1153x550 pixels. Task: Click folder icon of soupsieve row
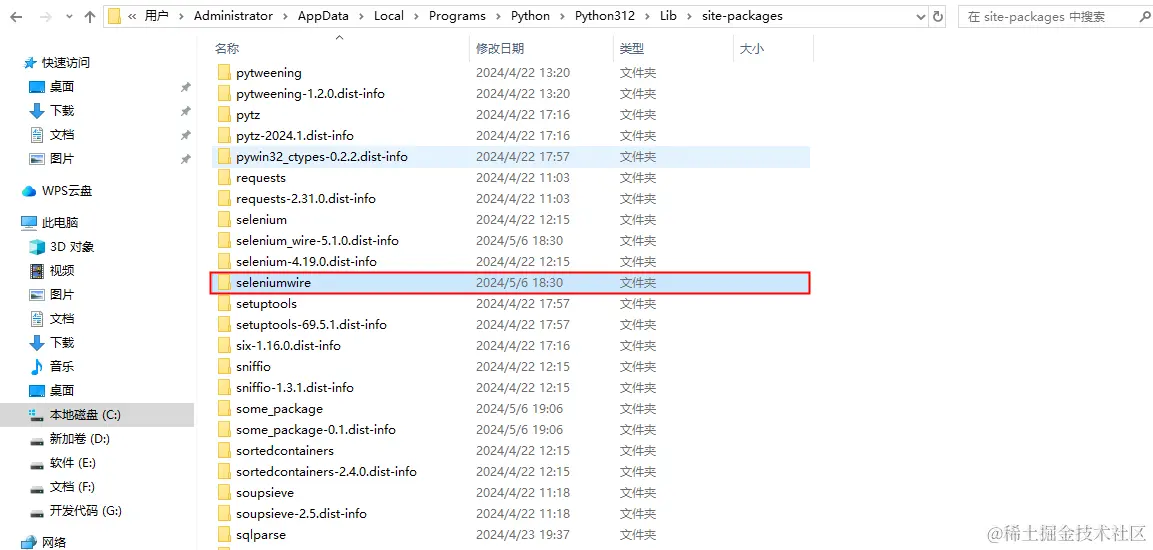tap(224, 493)
